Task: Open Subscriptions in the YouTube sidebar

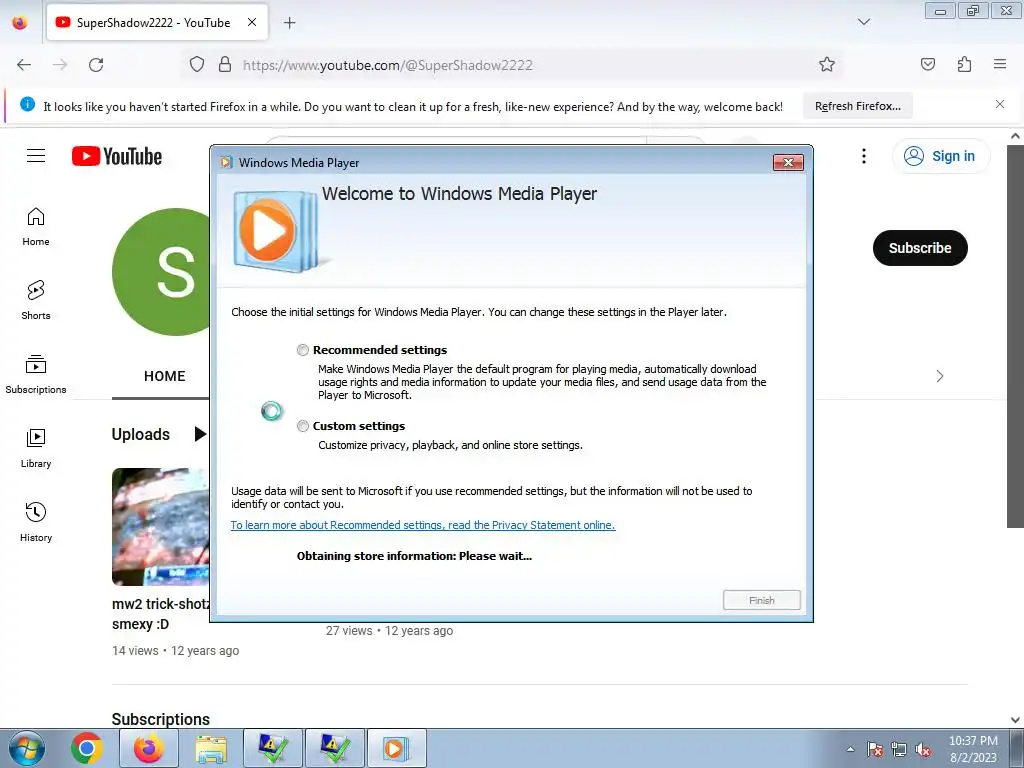Action: click(x=36, y=375)
